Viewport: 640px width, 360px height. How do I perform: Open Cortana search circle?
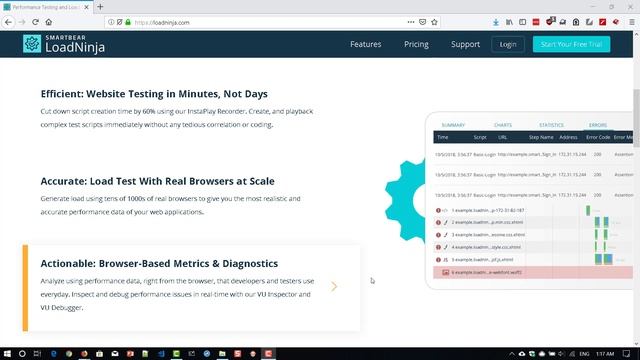[22, 353]
